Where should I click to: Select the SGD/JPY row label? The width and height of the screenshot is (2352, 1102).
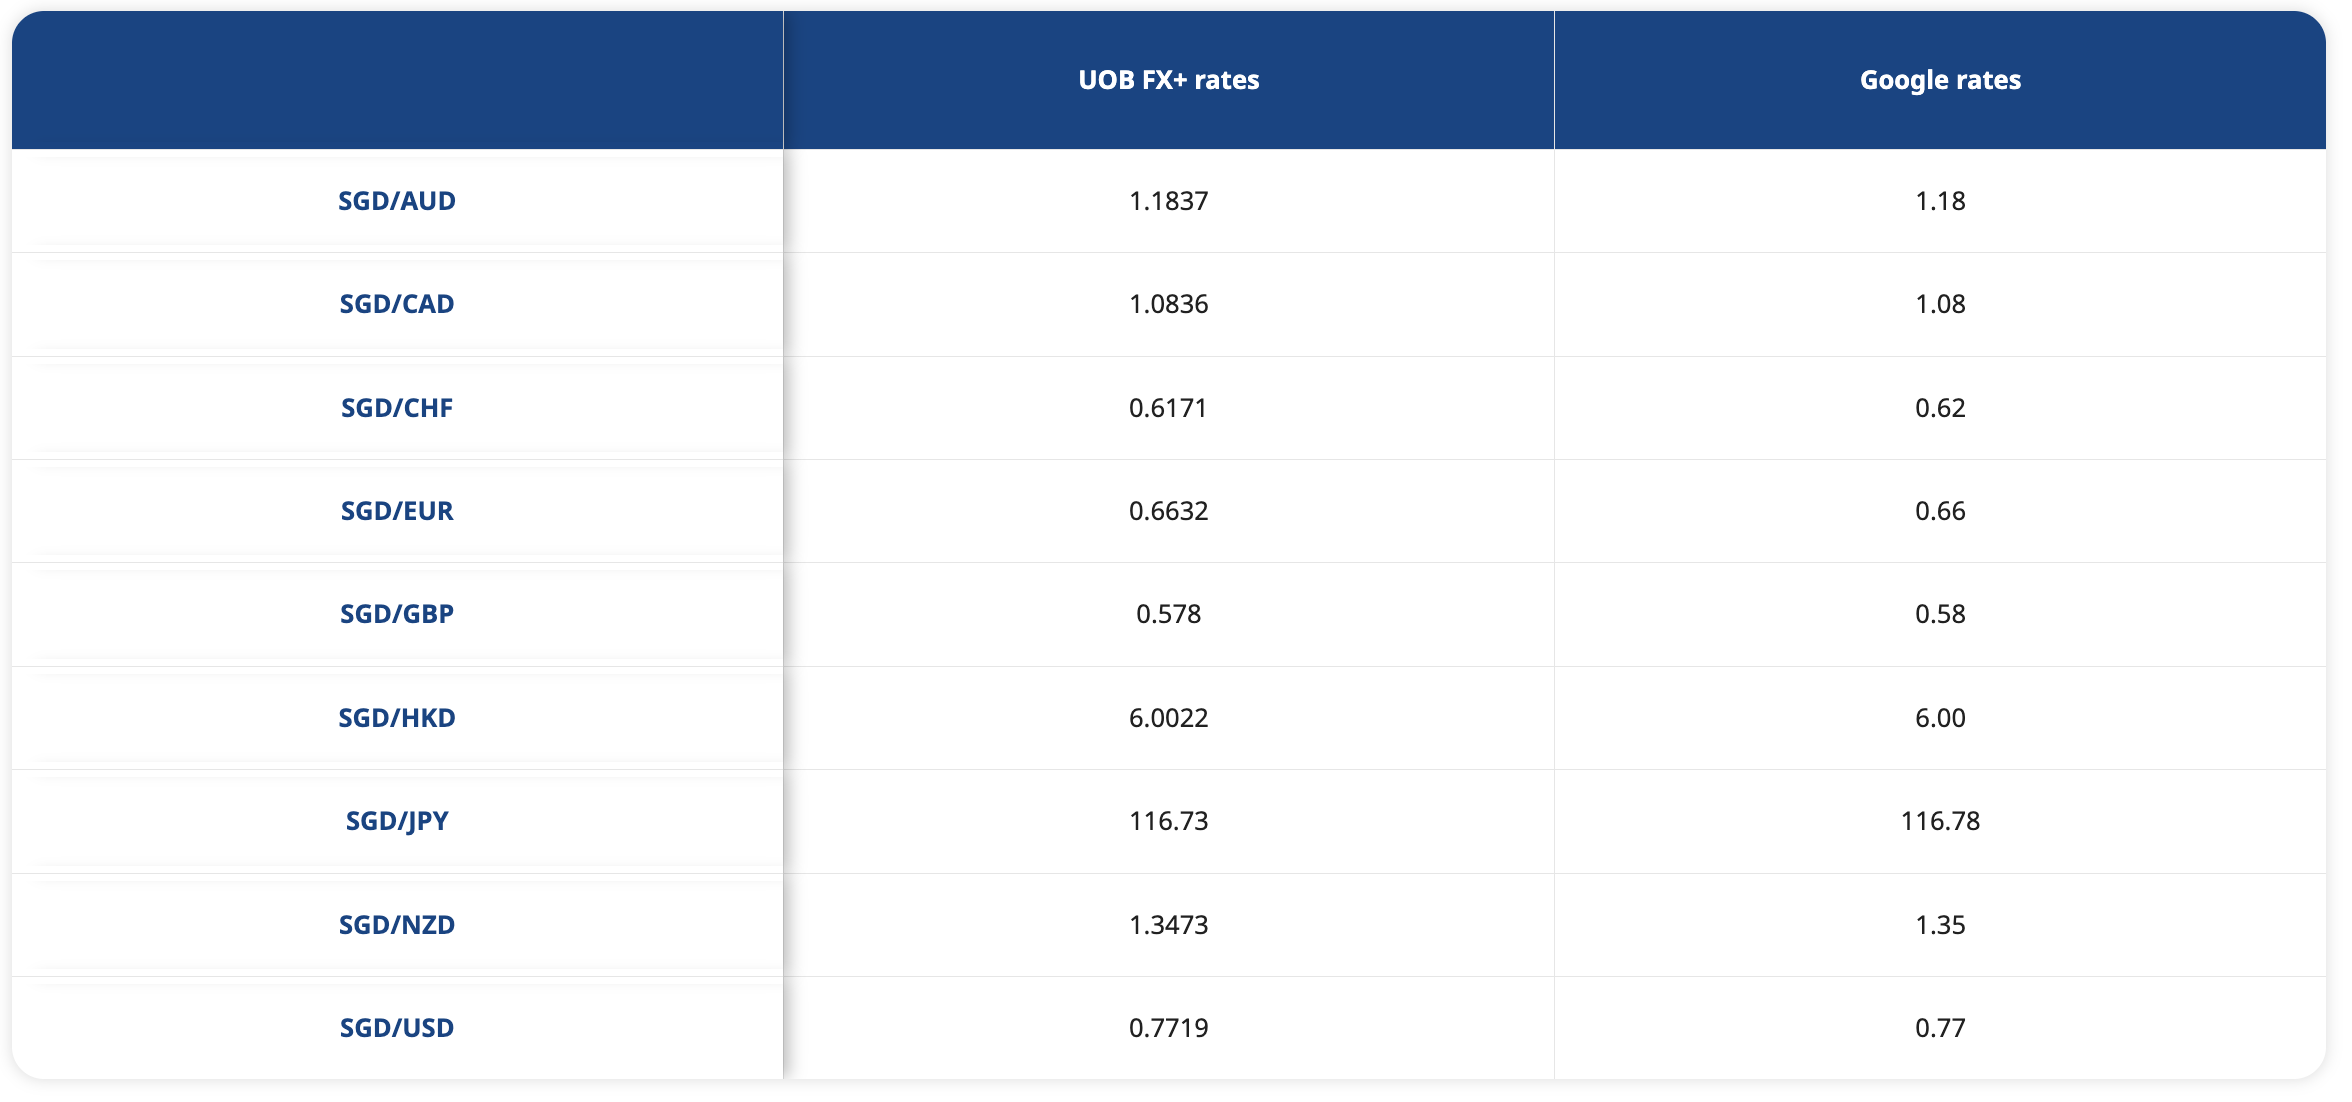point(397,821)
